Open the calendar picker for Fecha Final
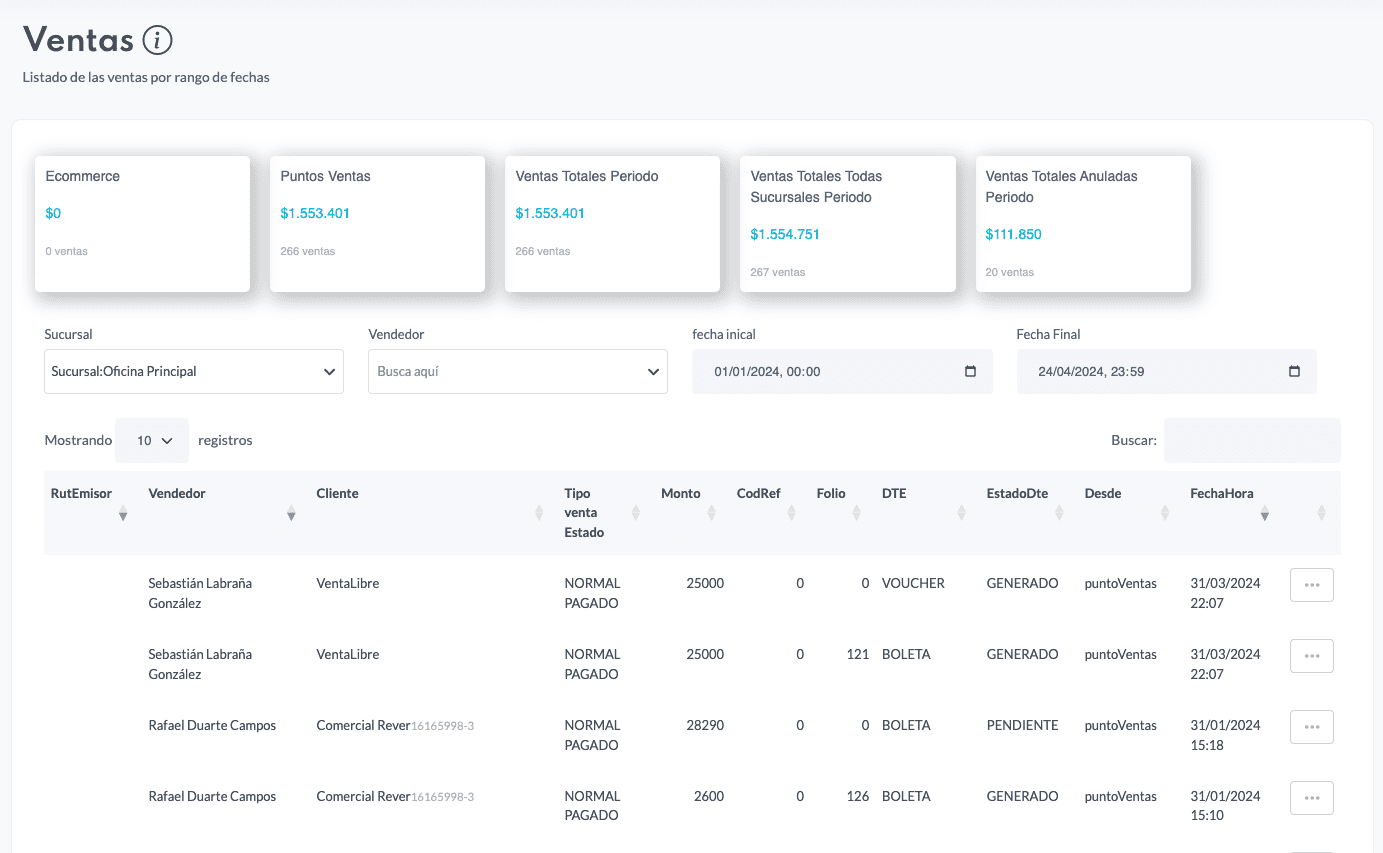The width and height of the screenshot is (1383, 853). point(1294,371)
